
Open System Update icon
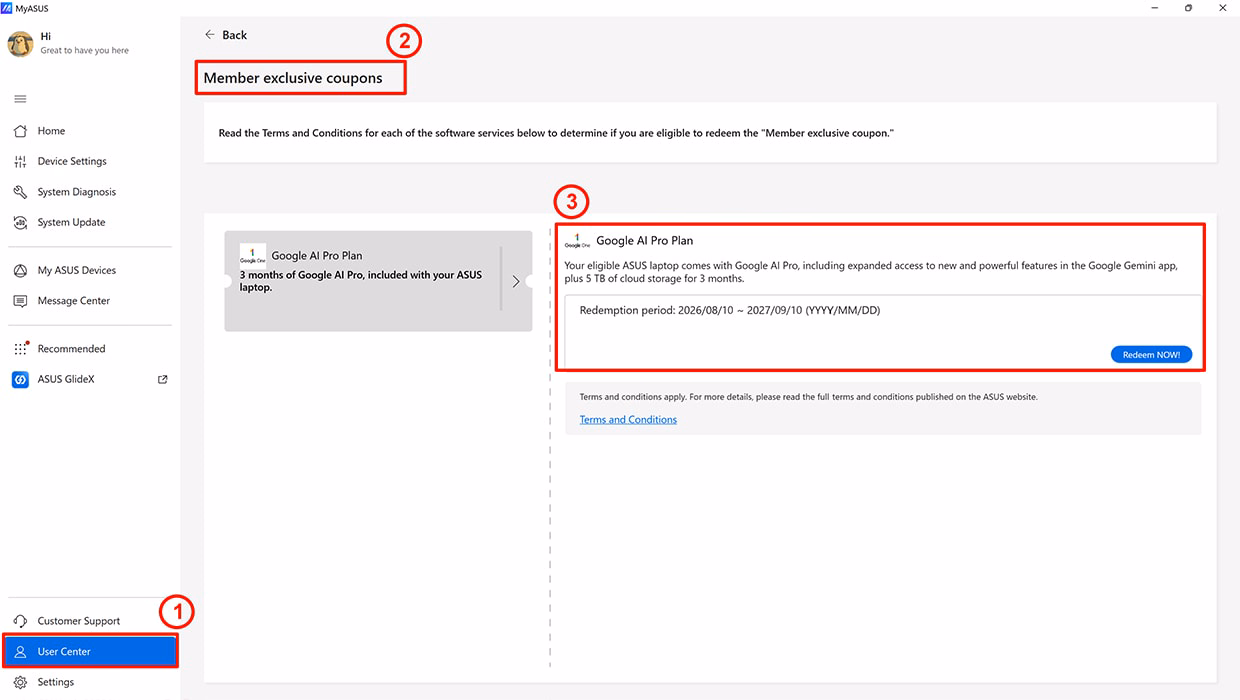pos(20,222)
